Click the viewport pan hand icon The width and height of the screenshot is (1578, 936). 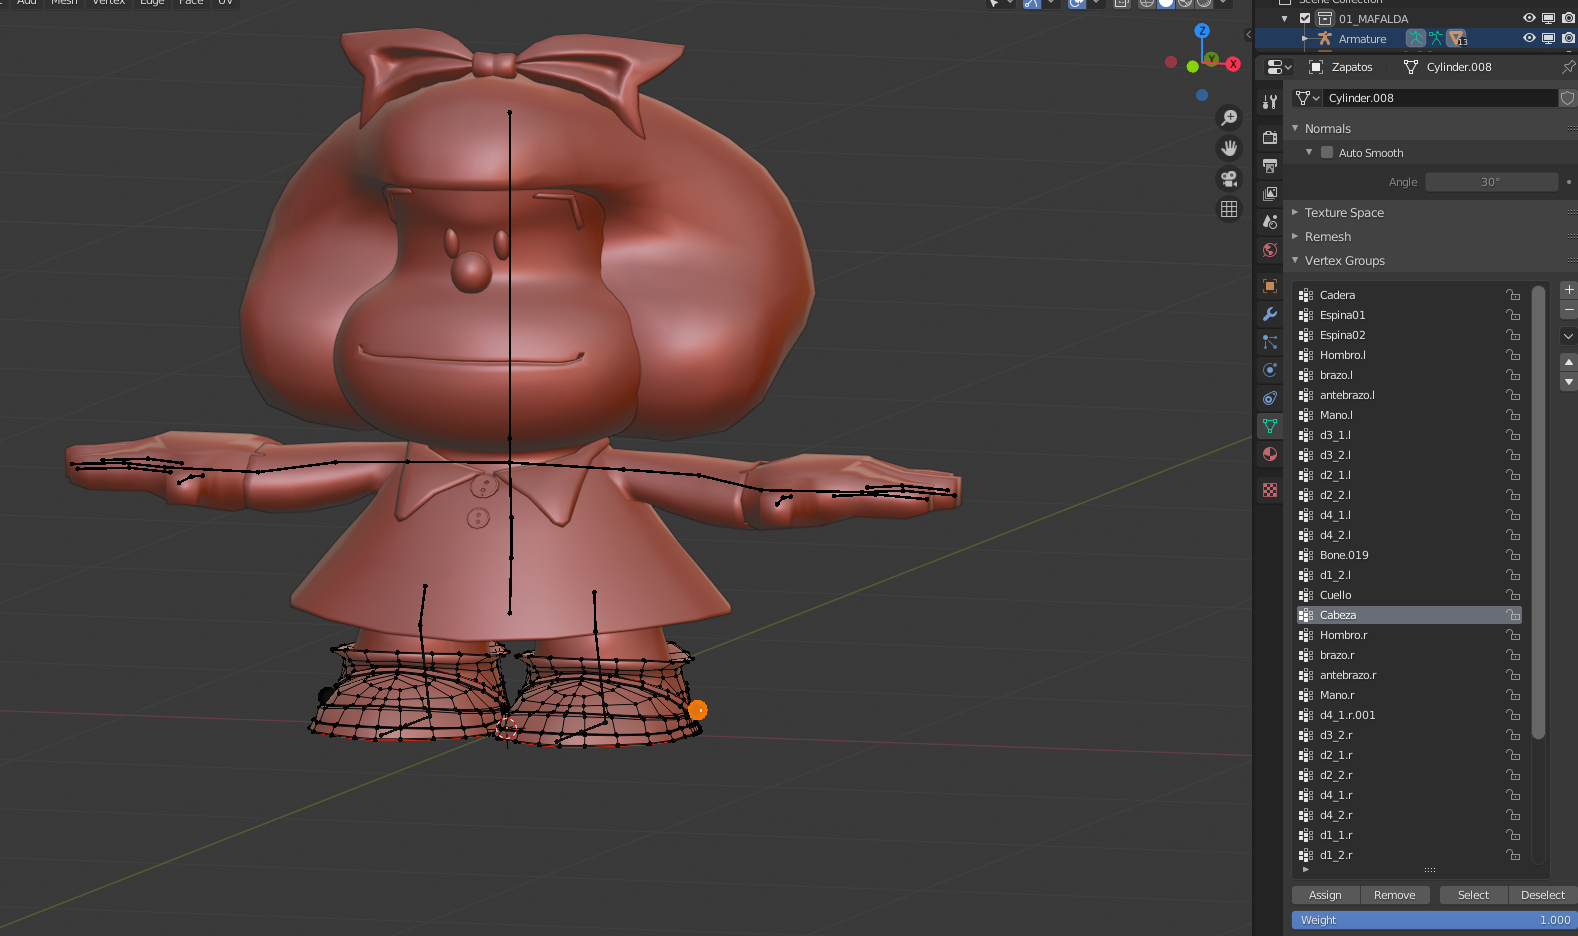tap(1229, 148)
